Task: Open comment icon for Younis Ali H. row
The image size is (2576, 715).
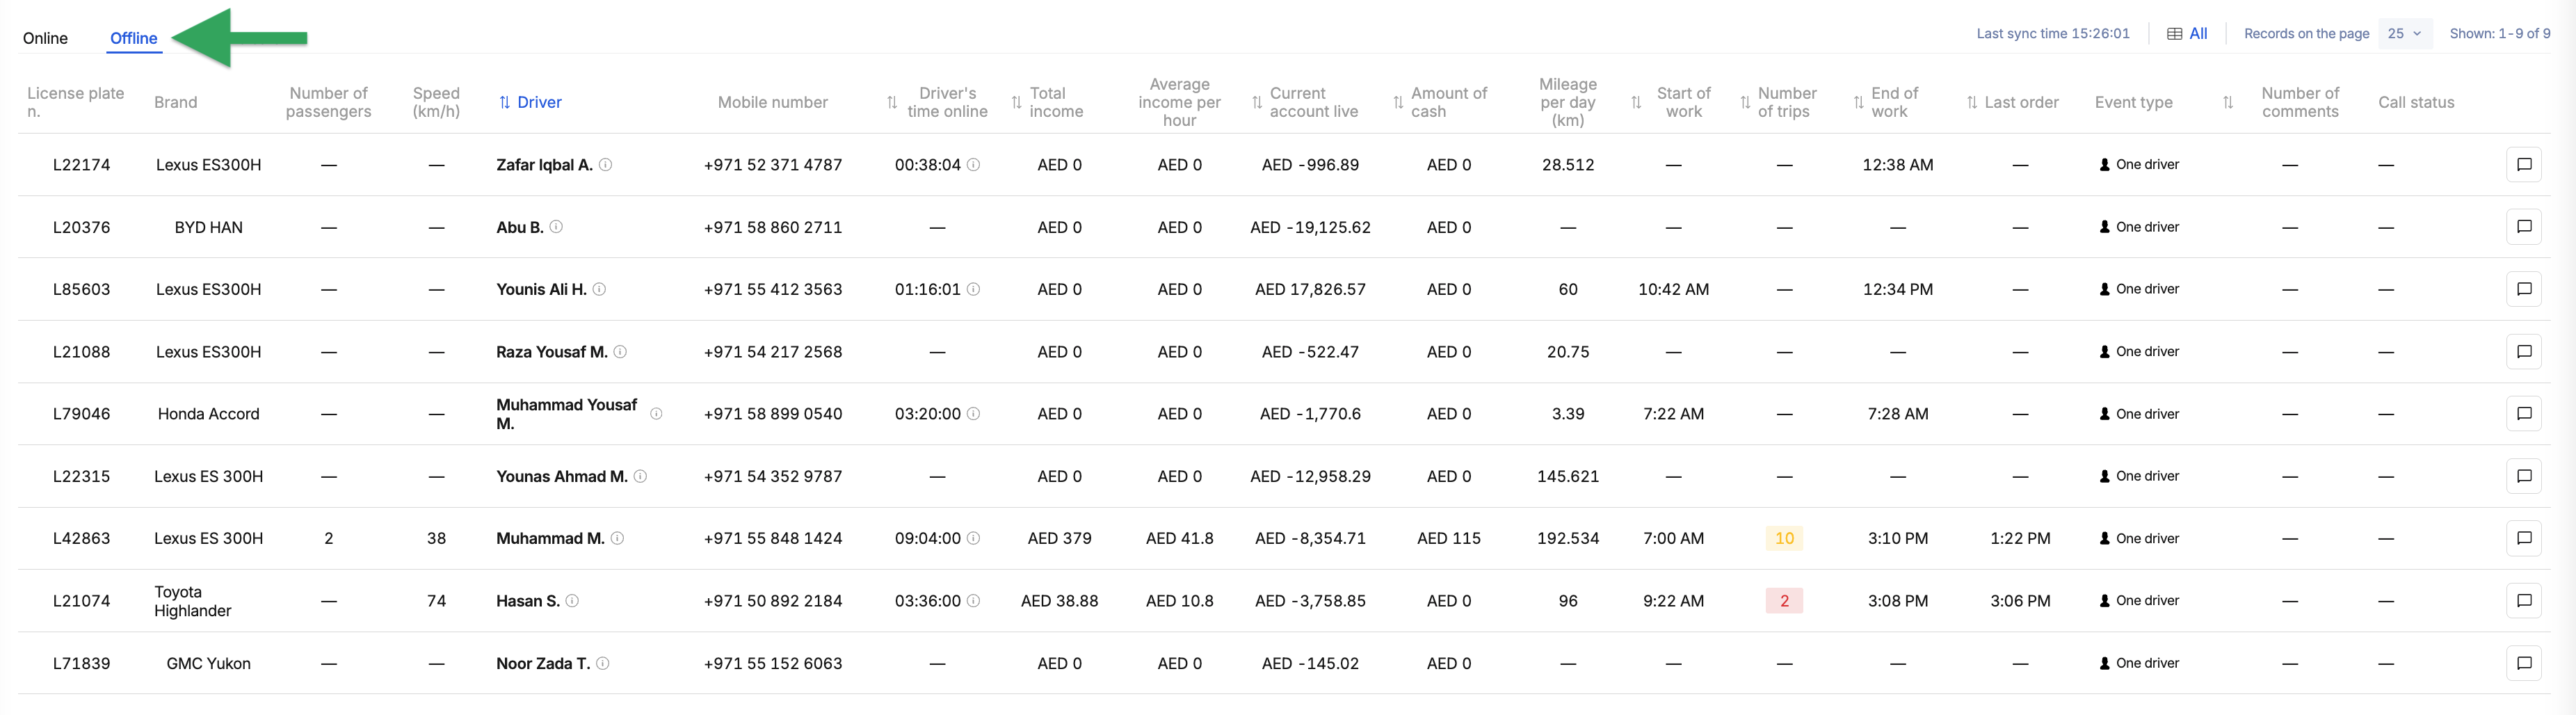Action: (x=2523, y=289)
